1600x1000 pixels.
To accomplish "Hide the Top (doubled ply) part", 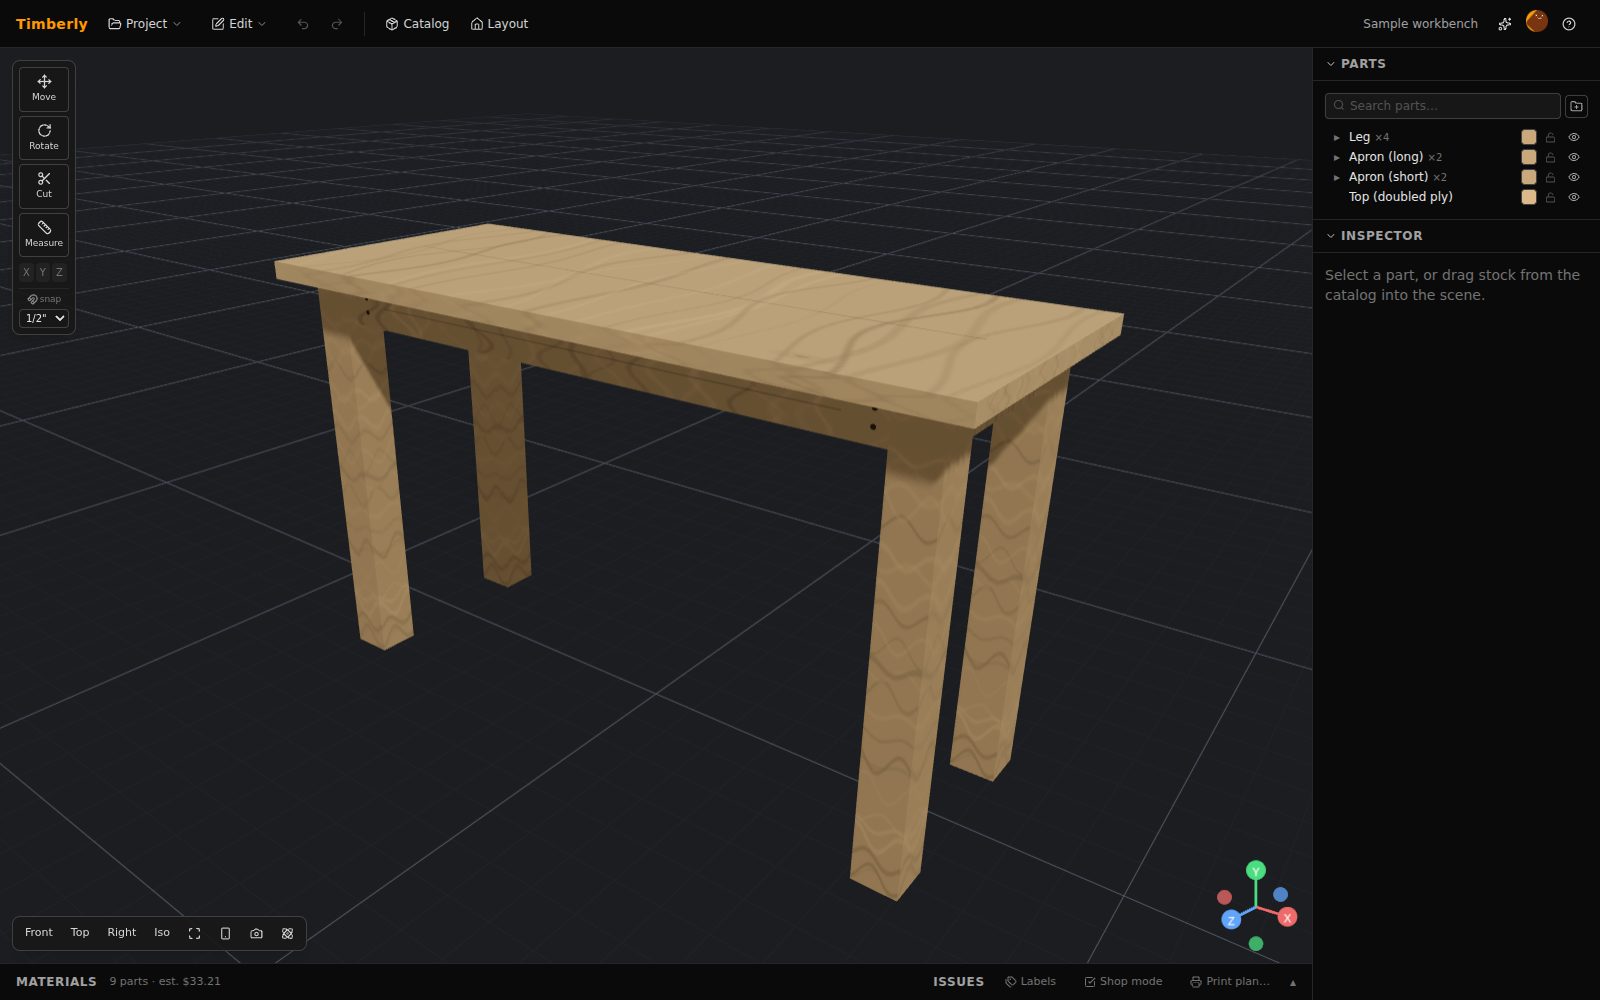I will point(1574,197).
